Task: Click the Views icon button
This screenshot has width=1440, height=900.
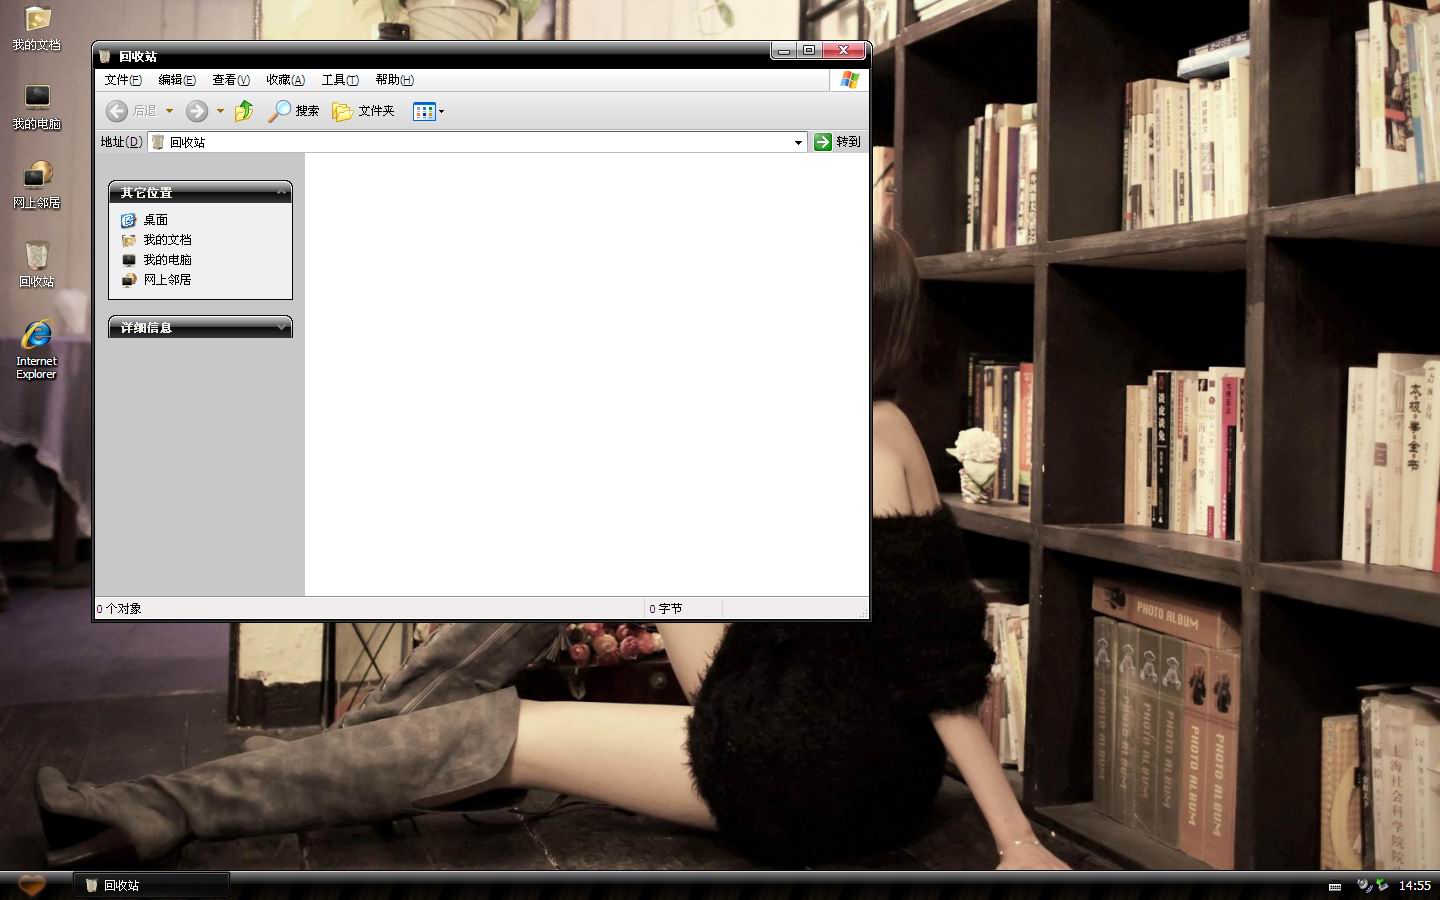Action: [424, 111]
